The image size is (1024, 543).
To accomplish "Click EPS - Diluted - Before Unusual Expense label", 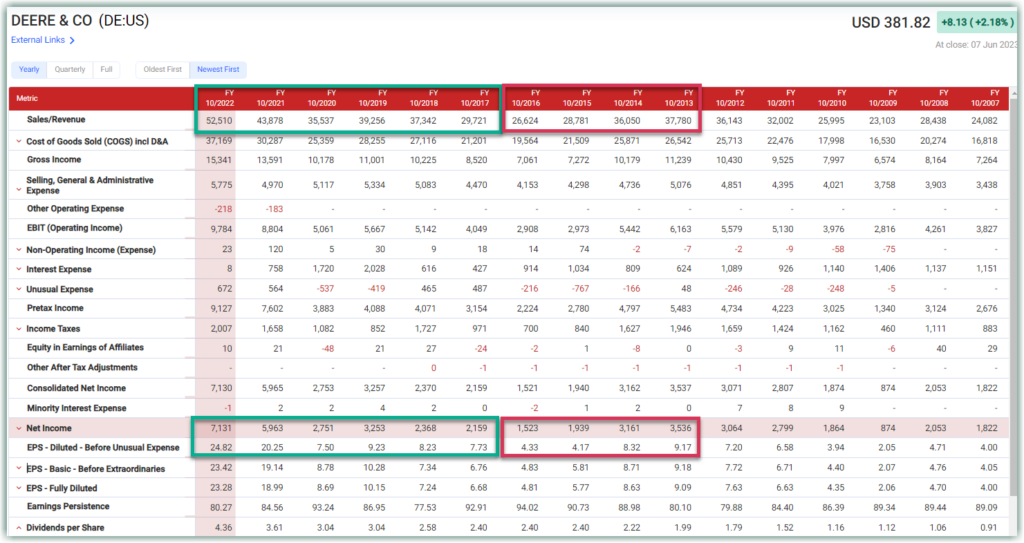I will pos(103,448).
